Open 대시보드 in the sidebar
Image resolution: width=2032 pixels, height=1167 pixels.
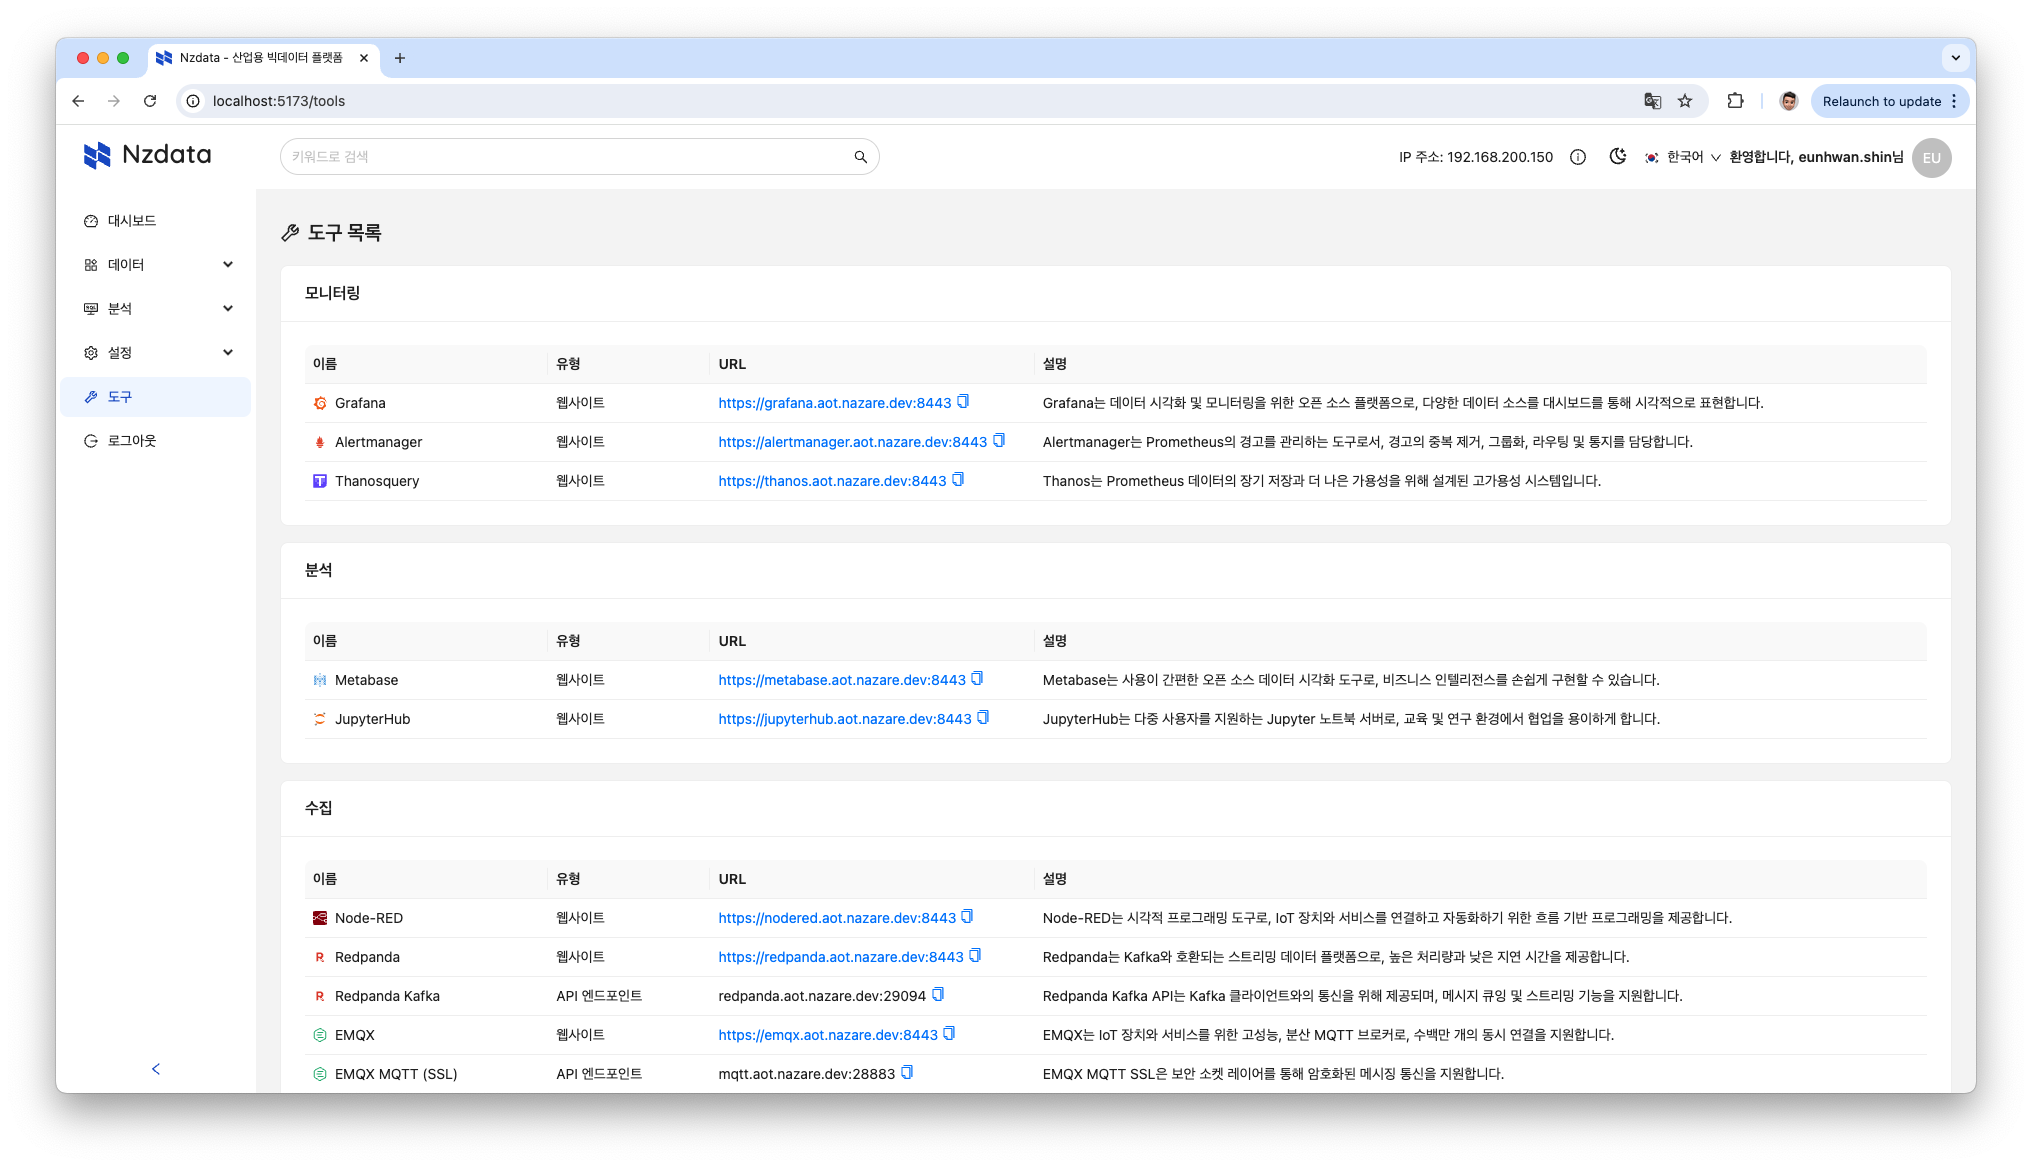[156, 221]
